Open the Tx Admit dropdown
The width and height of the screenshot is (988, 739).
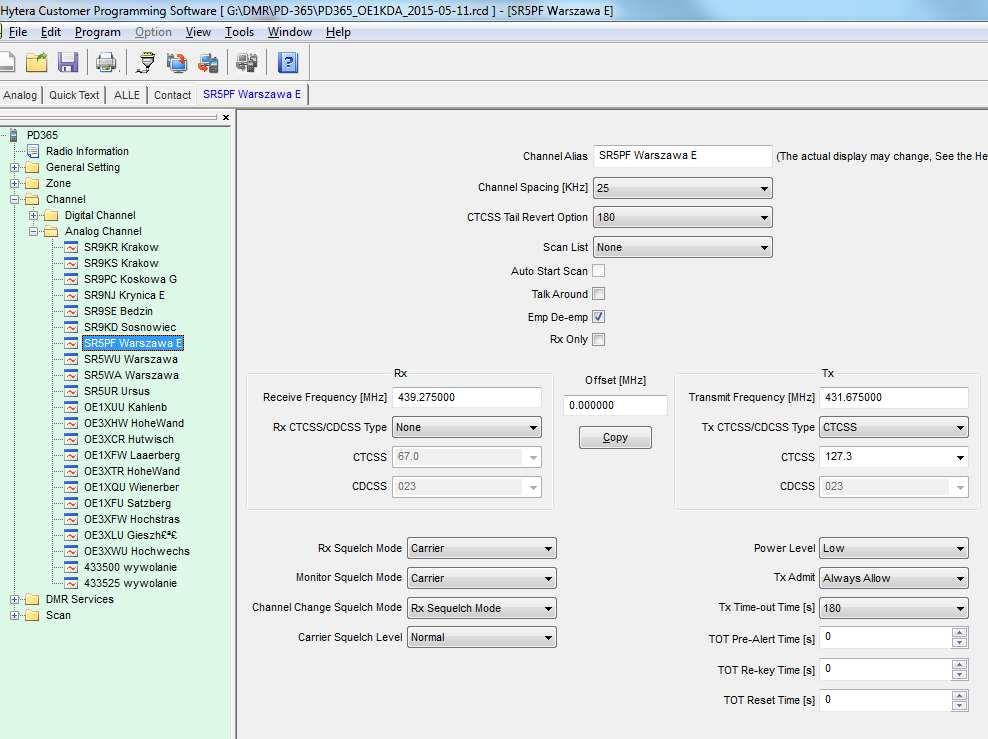[x=894, y=578]
